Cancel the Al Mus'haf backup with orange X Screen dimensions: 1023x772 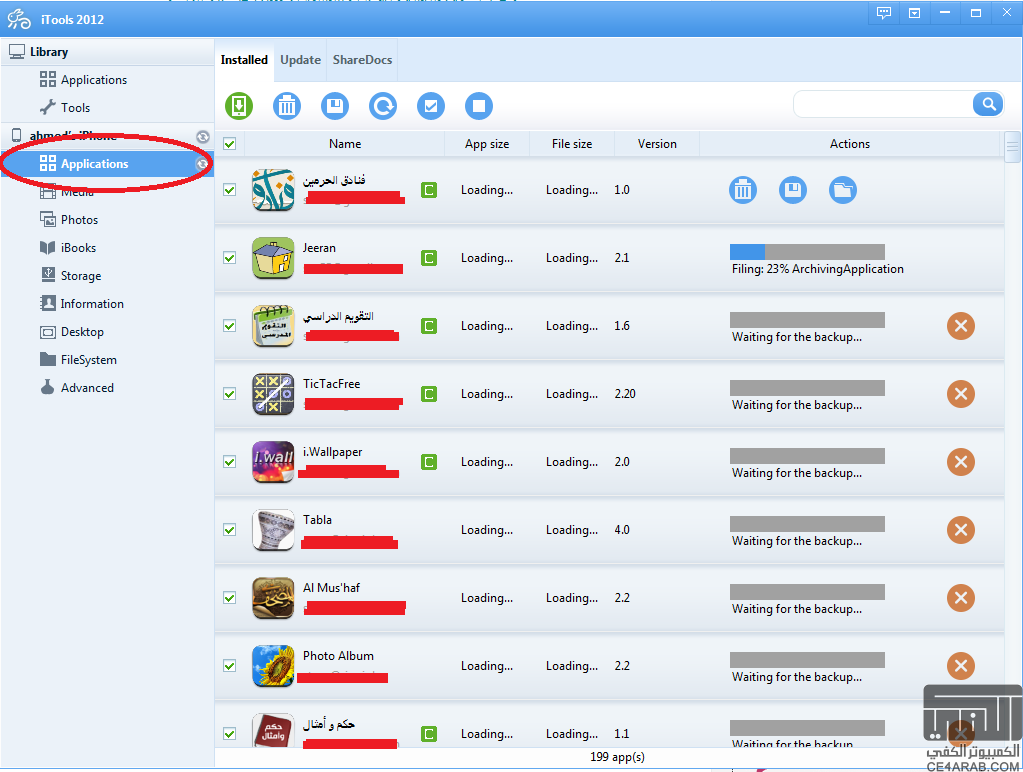point(960,598)
